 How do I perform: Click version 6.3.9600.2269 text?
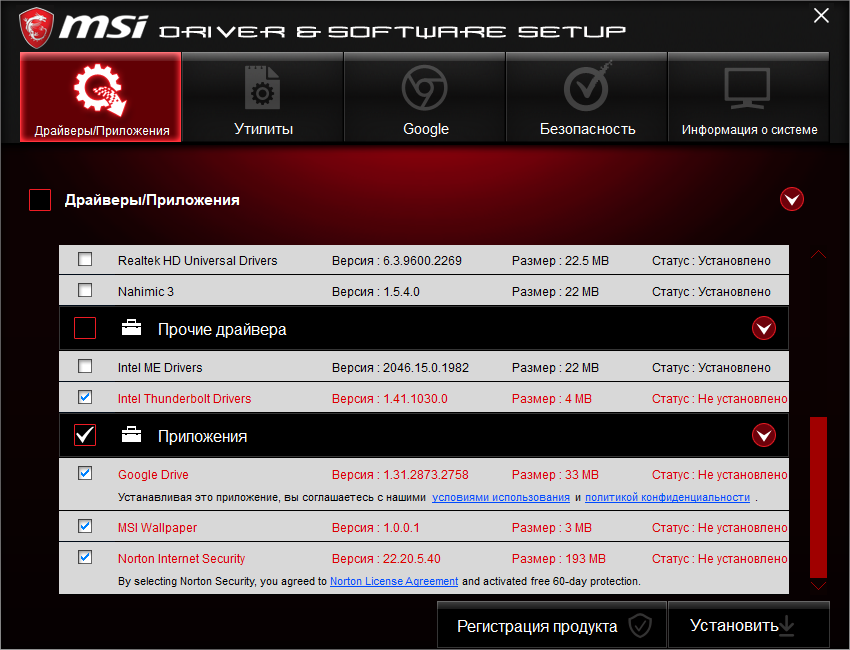tap(422, 261)
